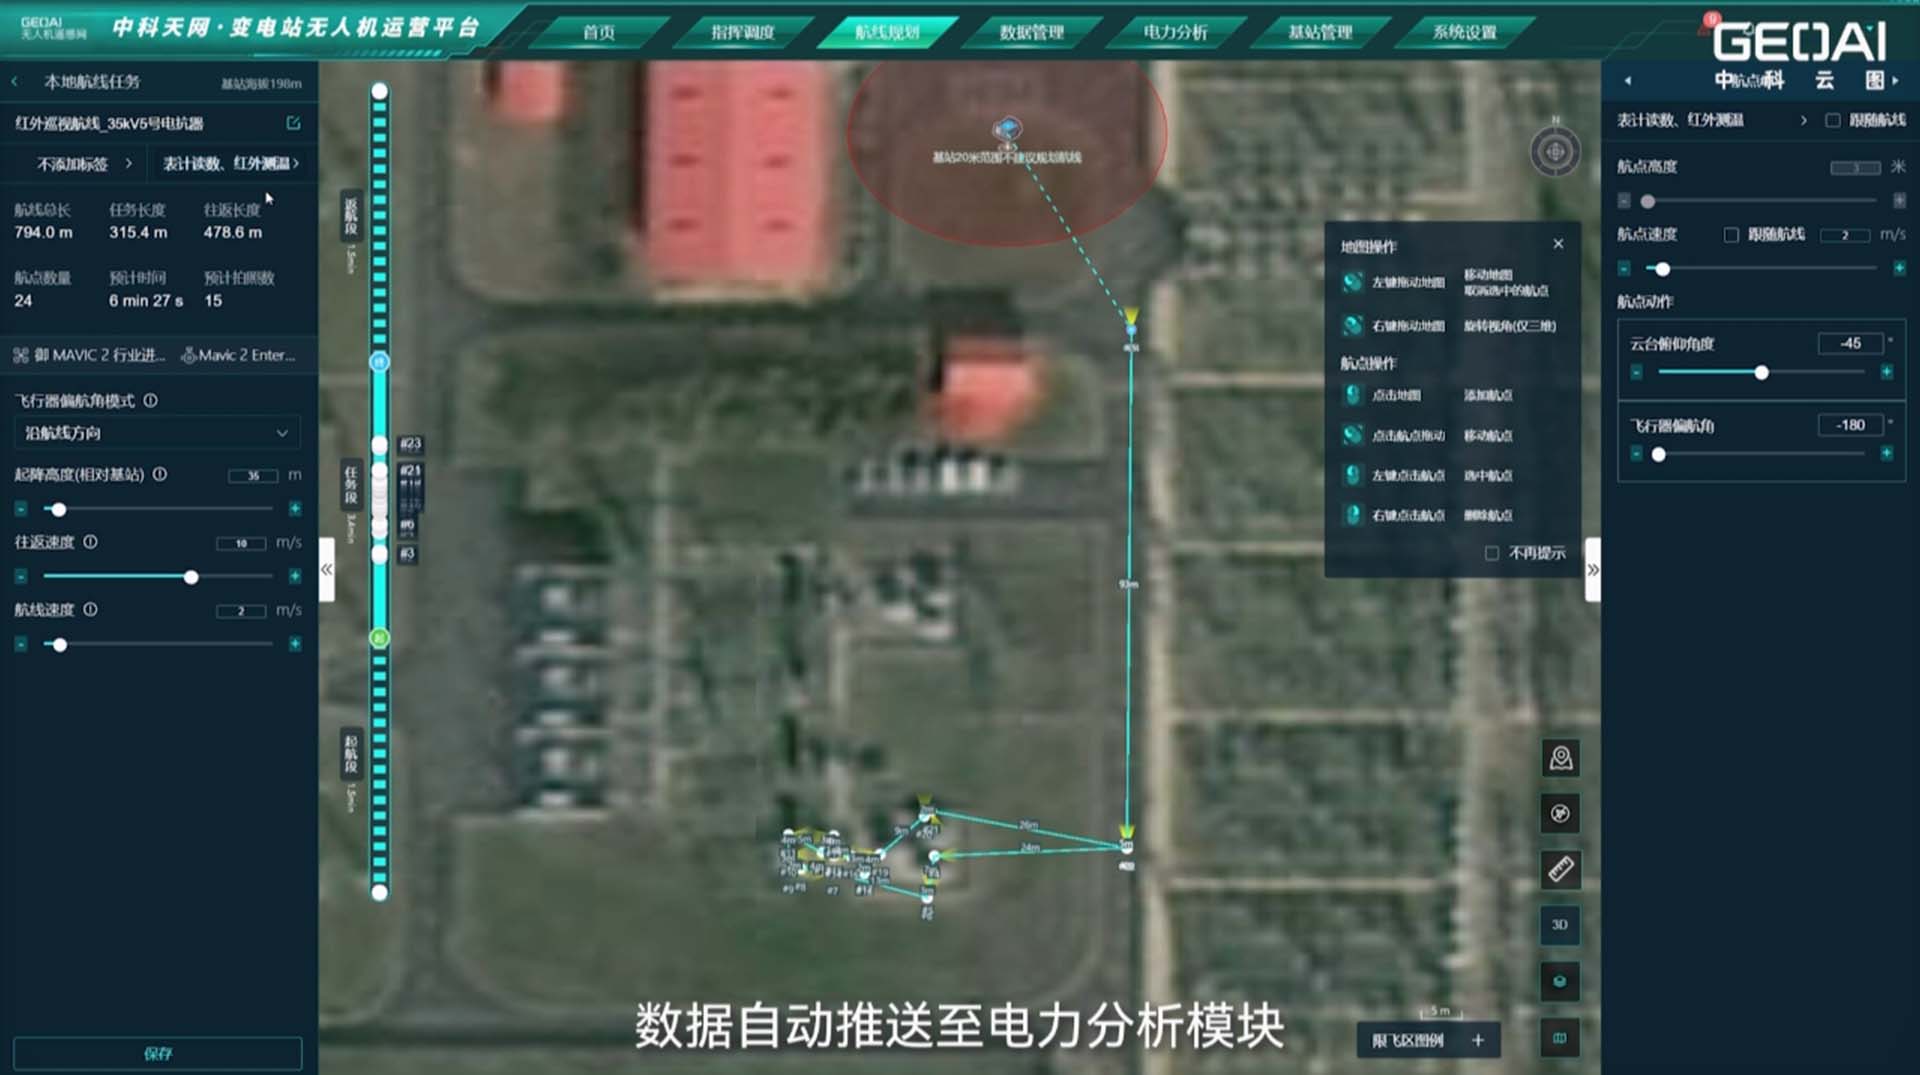The width and height of the screenshot is (1920, 1075).
Task: Click the compass recenter icon on map
Action: (x=1554, y=152)
